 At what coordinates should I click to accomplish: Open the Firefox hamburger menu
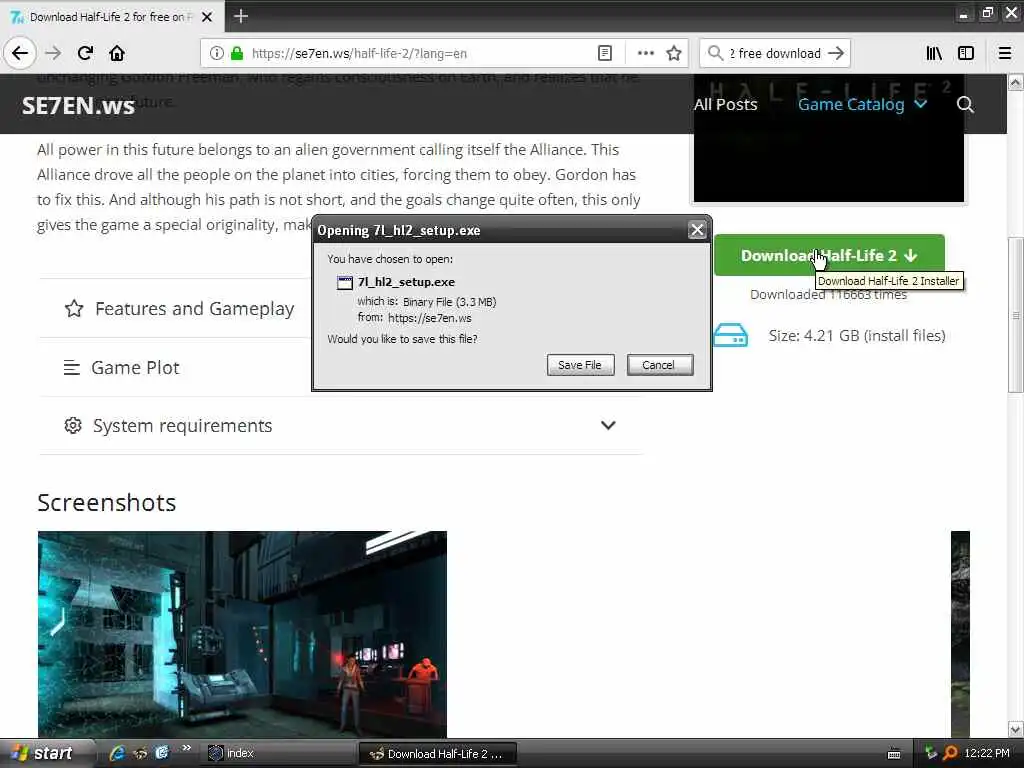pos(1005,54)
